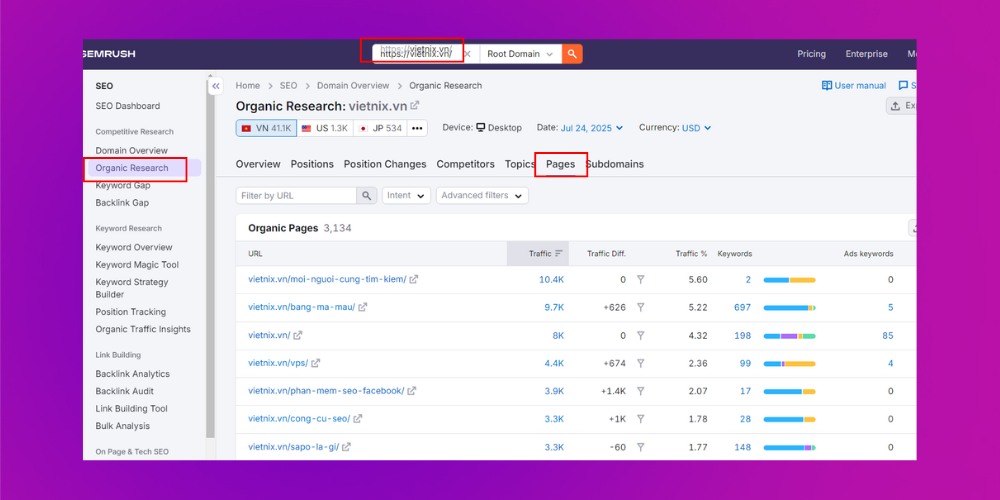Click the orange search magnifier button
The width and height of the screenshot is (1000, 500).
[572, 54]
